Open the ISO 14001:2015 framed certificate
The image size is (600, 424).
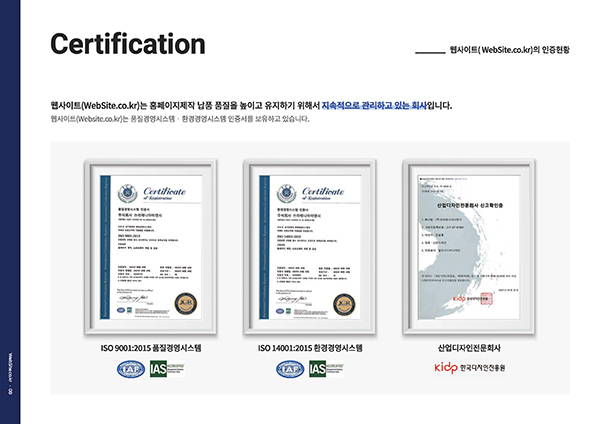(x=310, y=247)
